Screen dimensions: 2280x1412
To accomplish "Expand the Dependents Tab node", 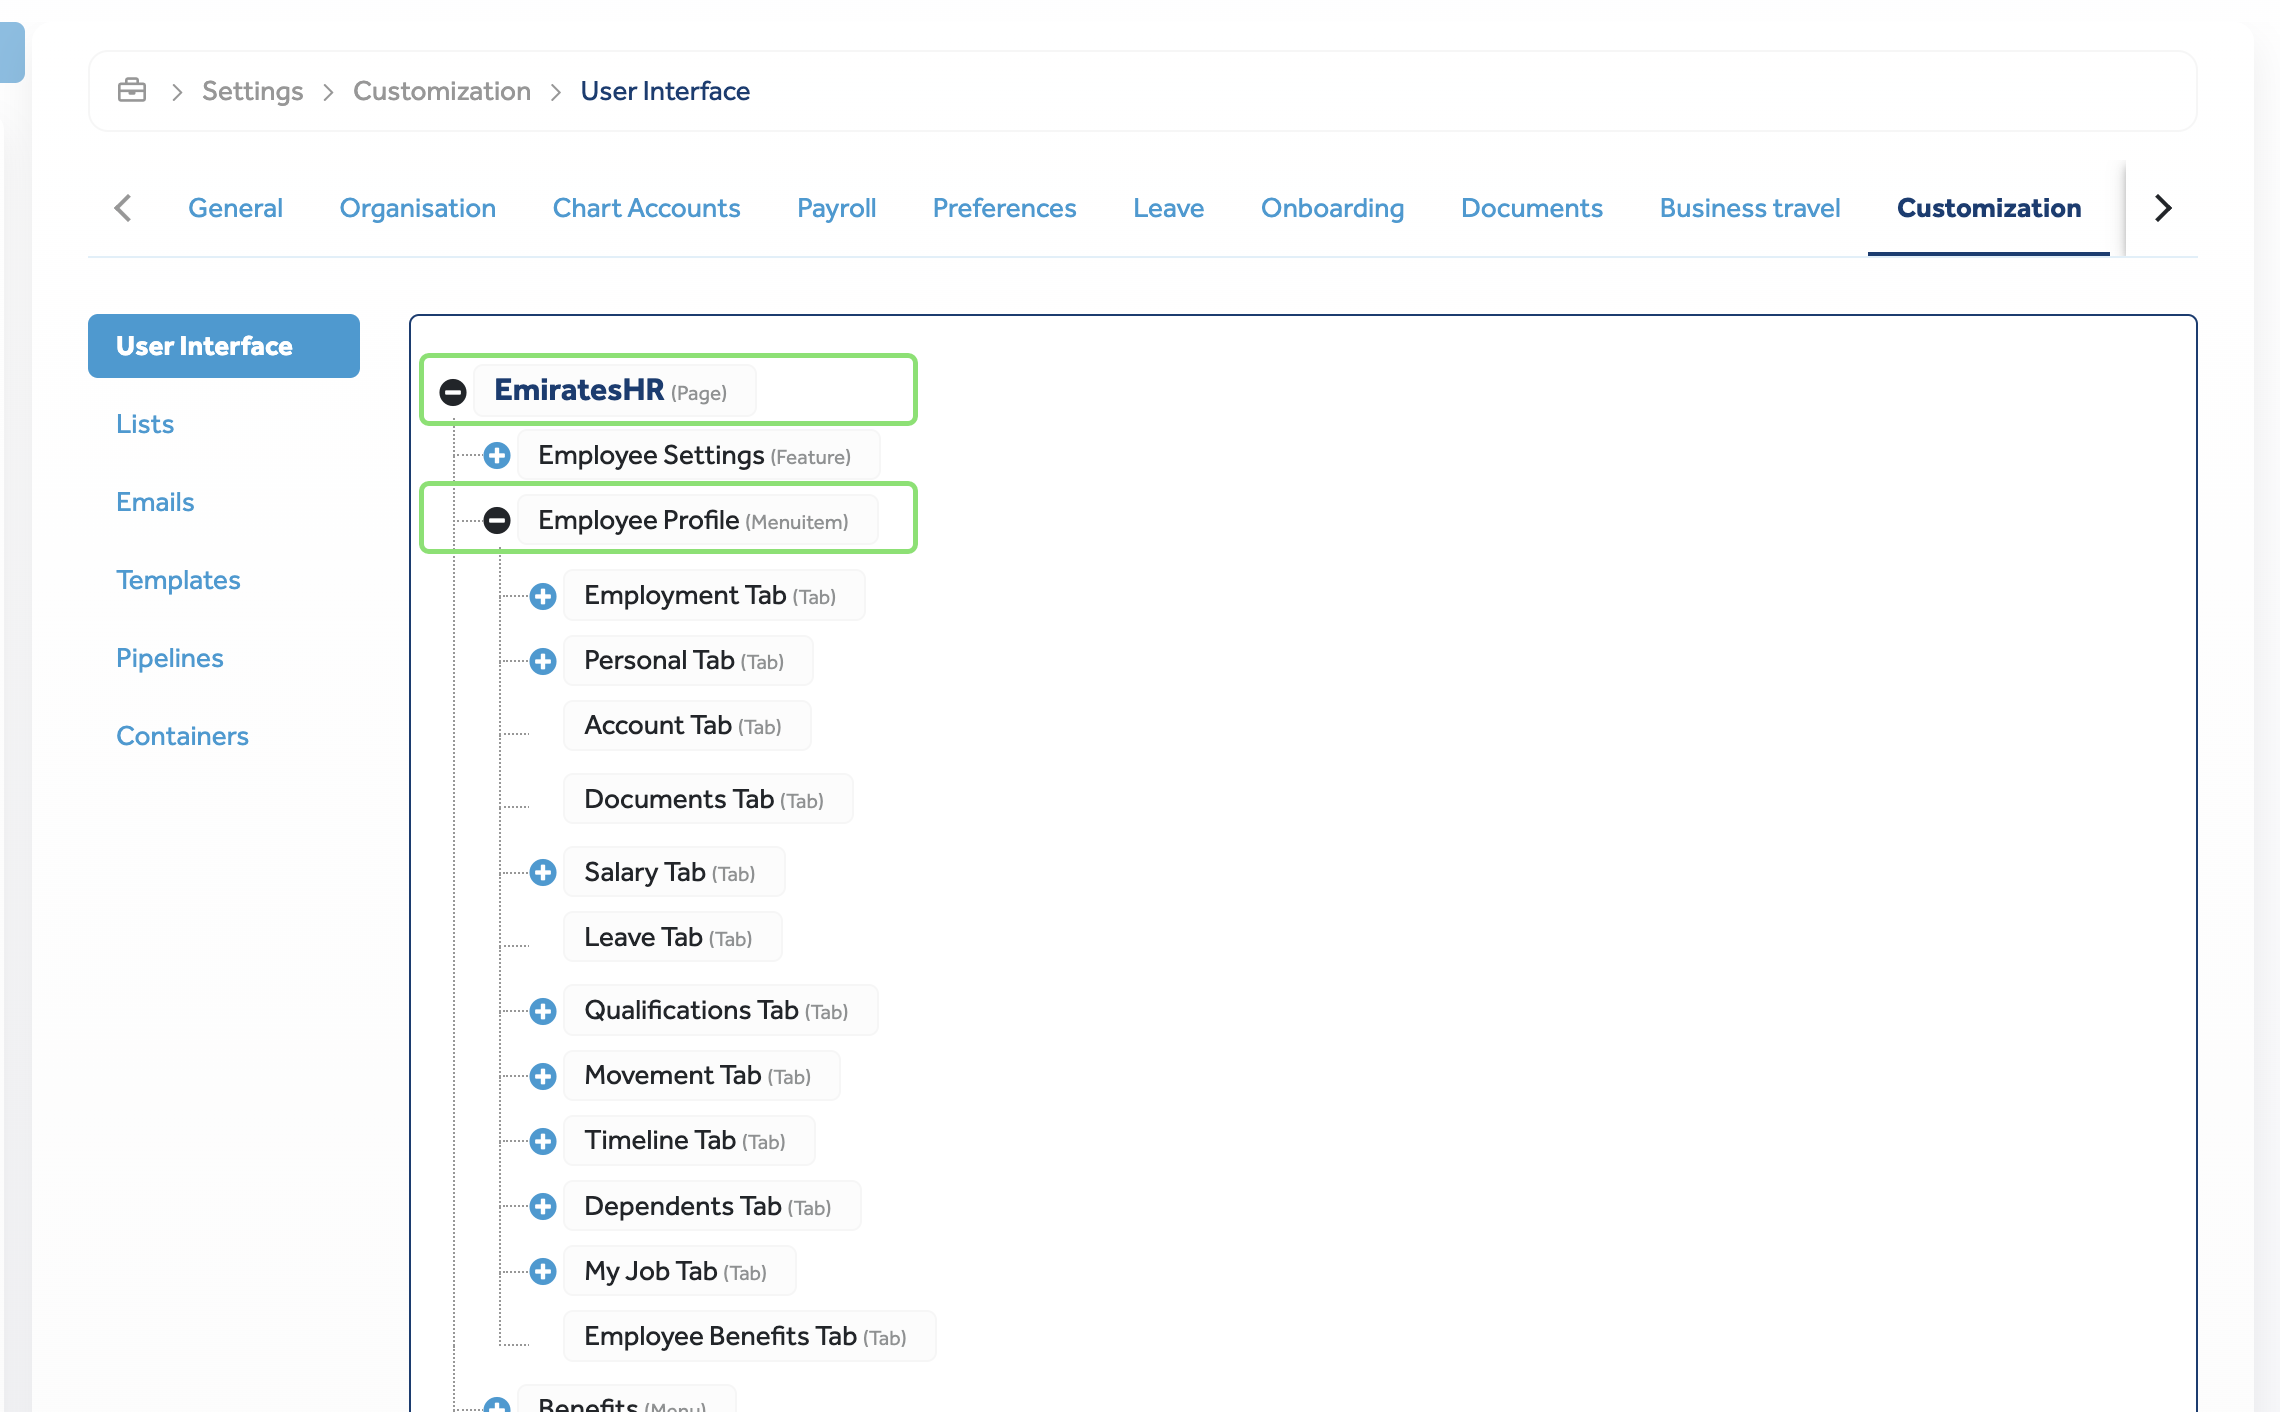I will 542,1206.
